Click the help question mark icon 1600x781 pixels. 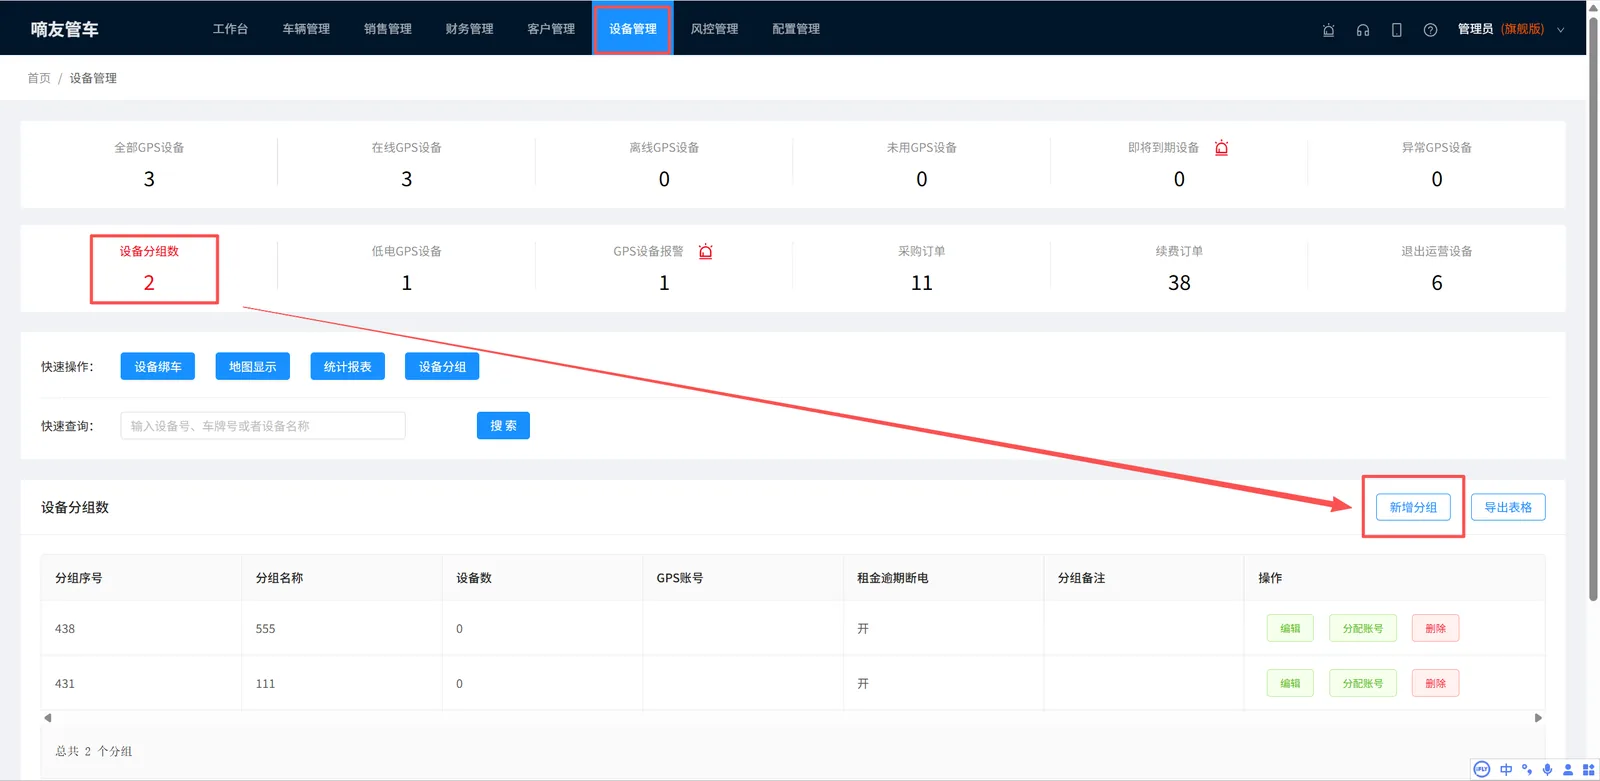(1430, 30)
